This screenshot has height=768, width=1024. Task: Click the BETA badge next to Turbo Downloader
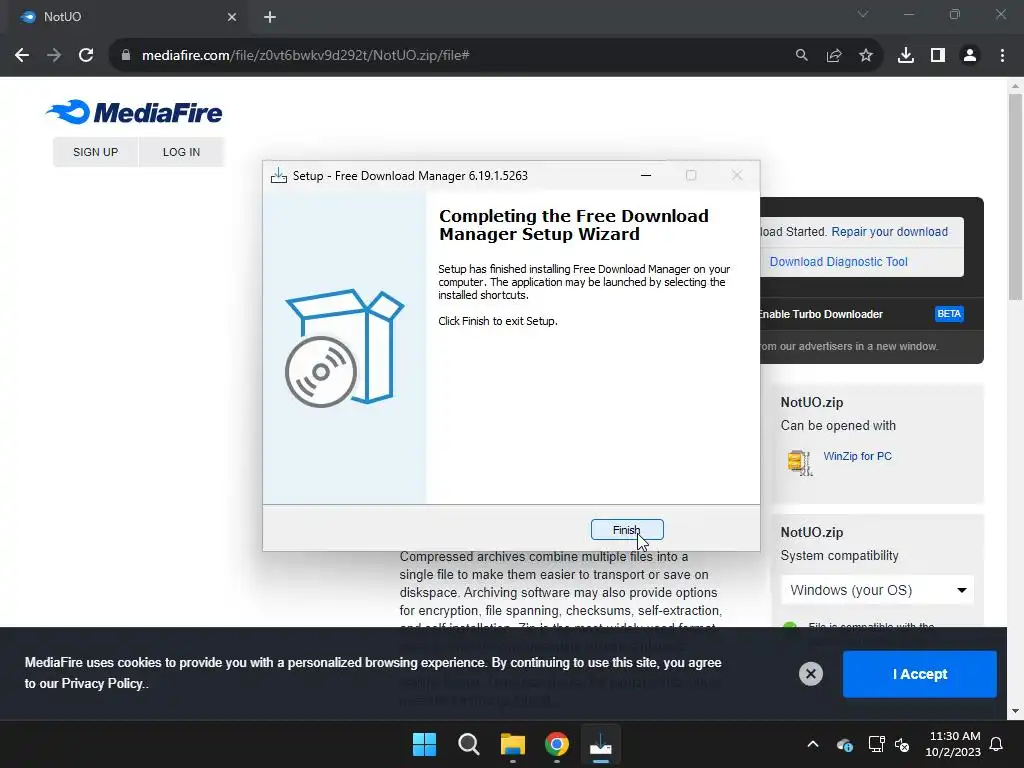click(x=949, y=314)
